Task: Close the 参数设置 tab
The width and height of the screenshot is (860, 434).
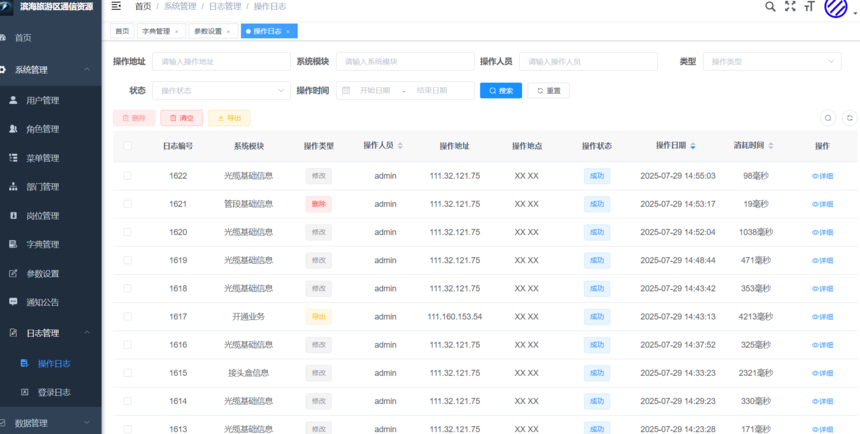Action: [228, 32]
